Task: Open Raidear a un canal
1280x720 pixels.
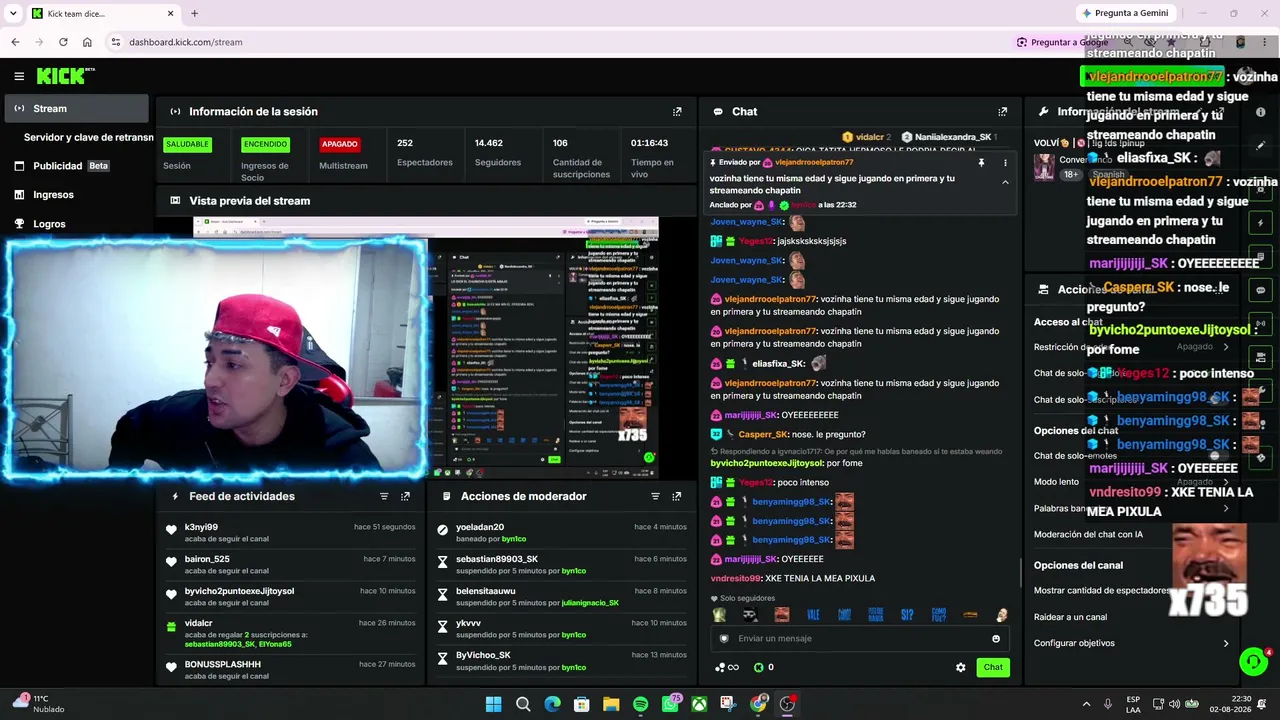Action: [1070, 617]
